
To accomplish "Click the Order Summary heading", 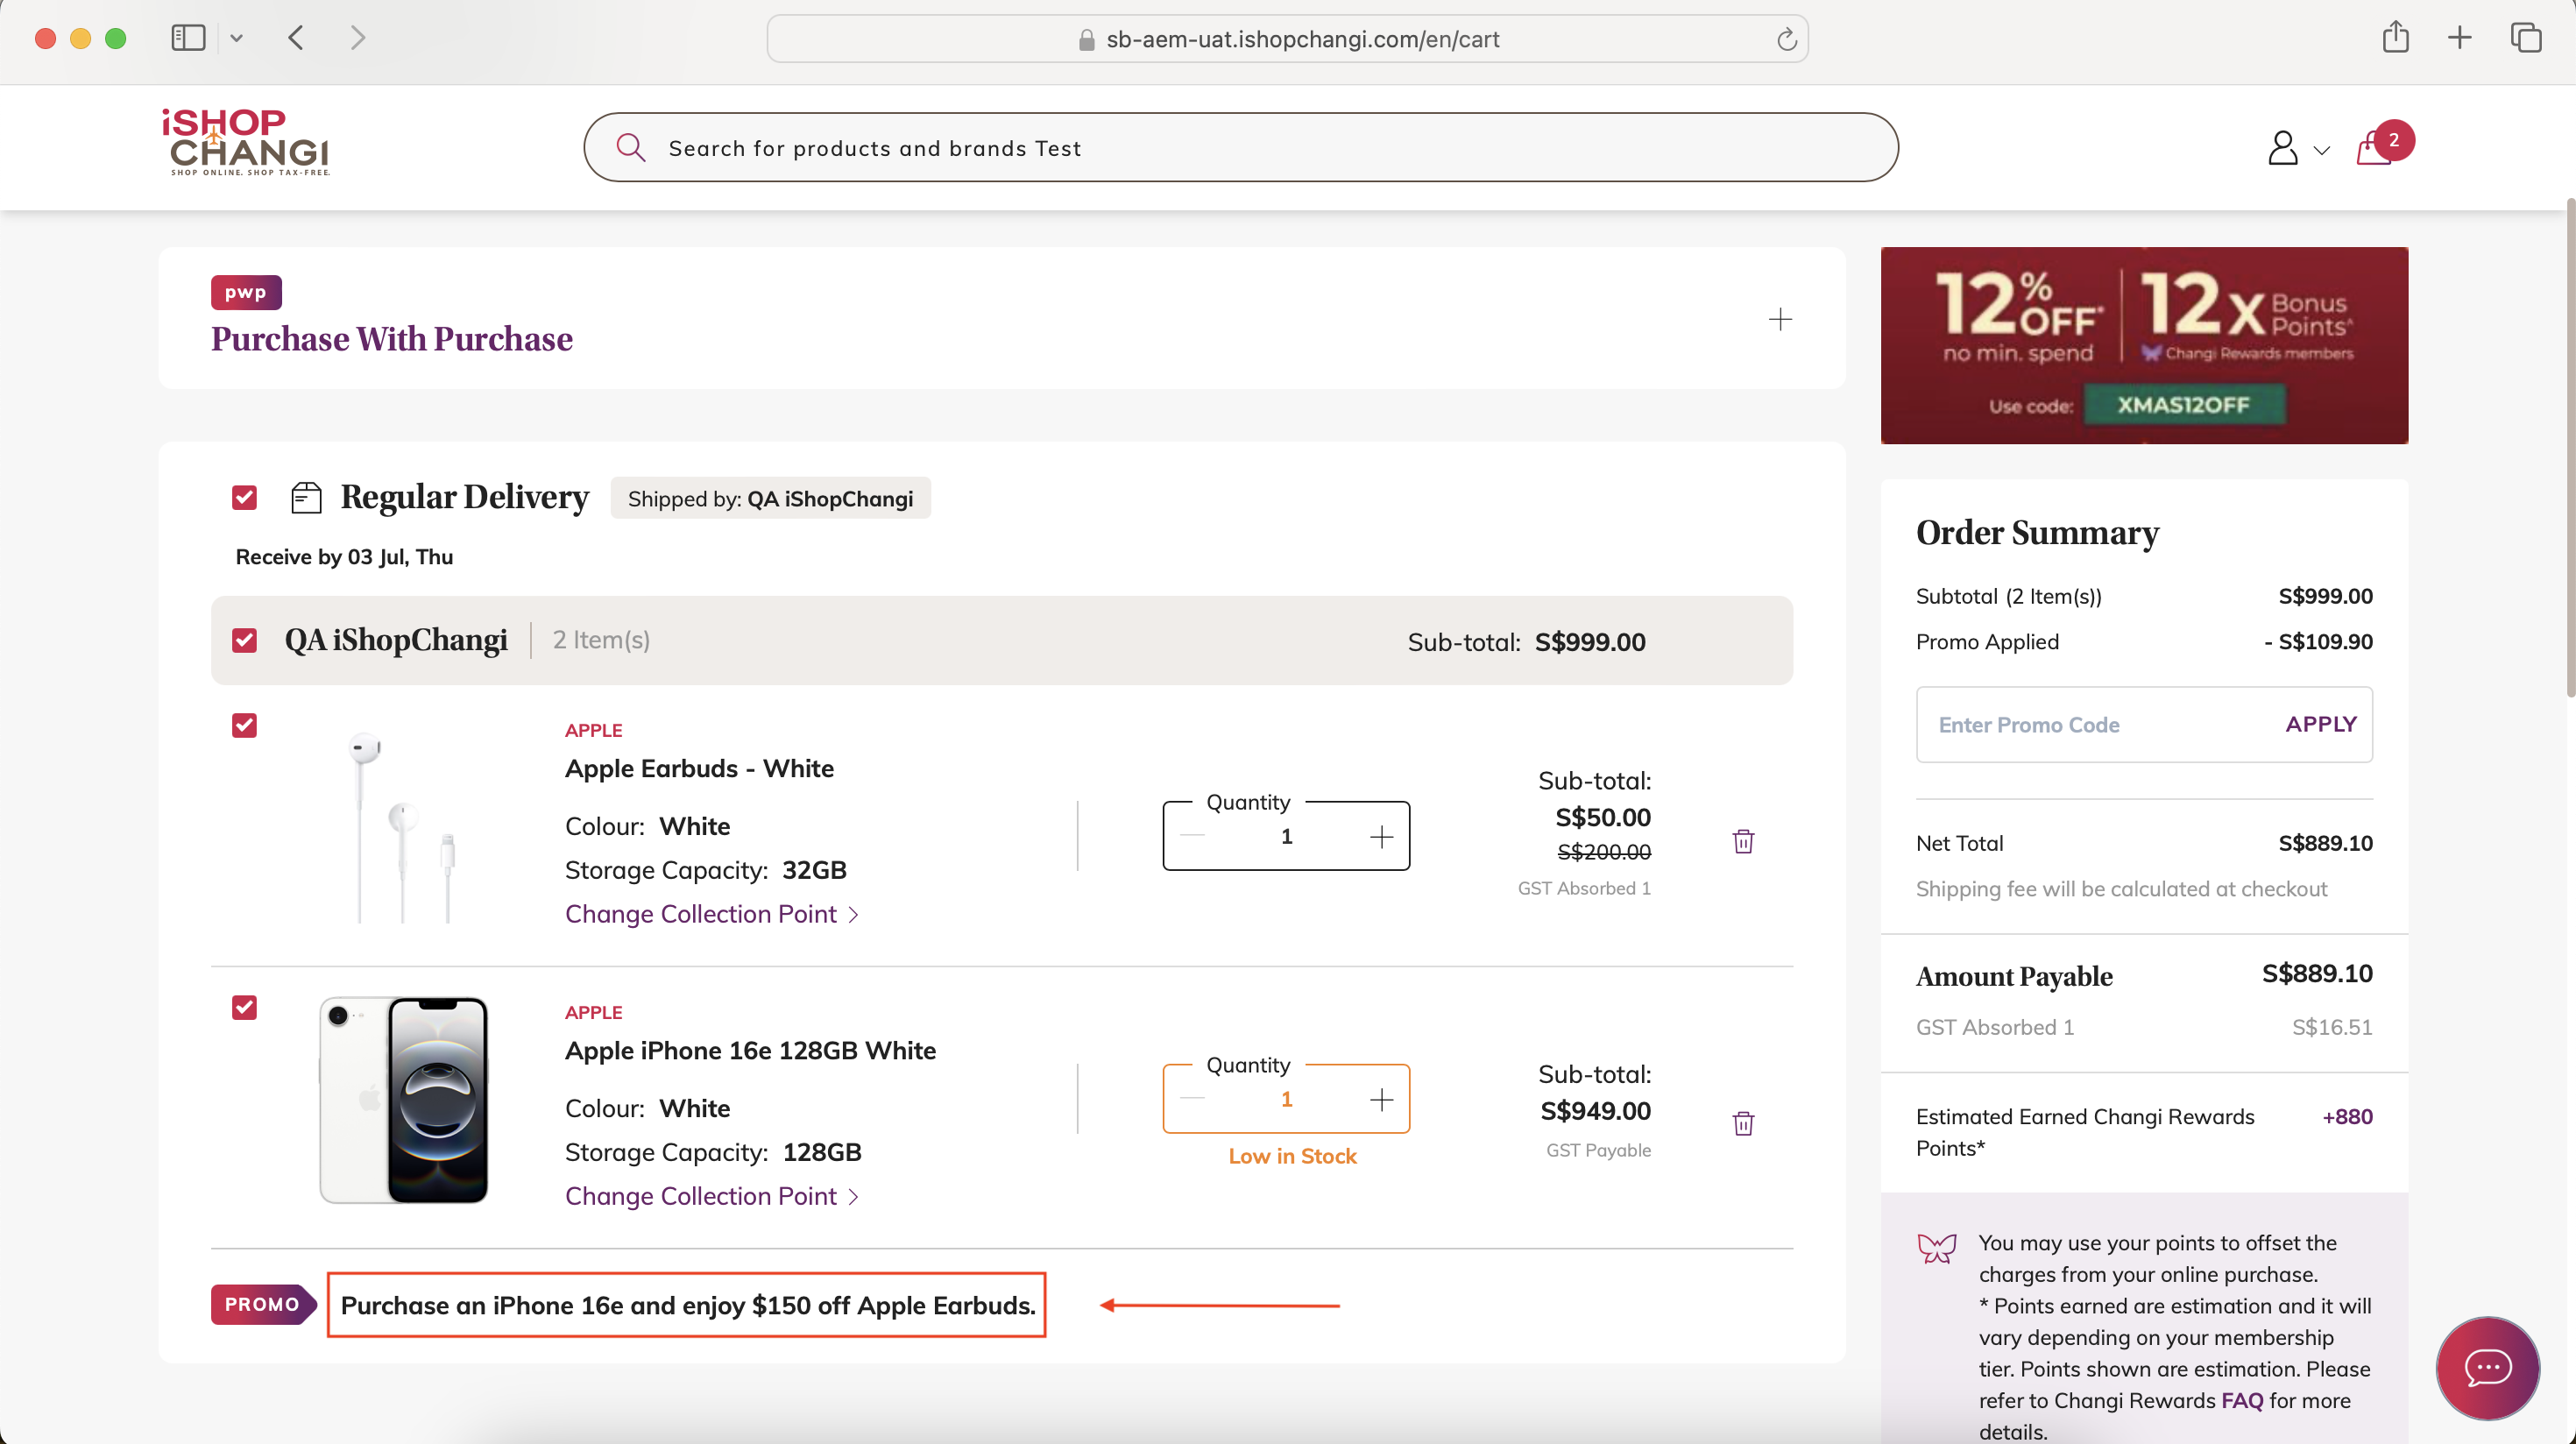I will [2037, 532].
